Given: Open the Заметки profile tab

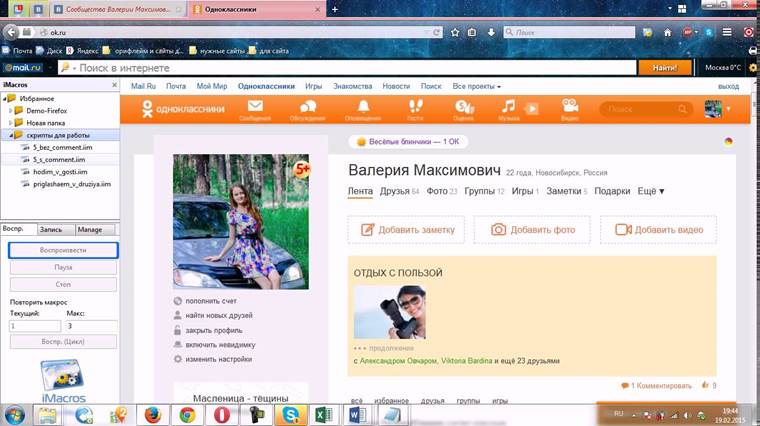Looking at the screenshot, I should pos(567,191).
